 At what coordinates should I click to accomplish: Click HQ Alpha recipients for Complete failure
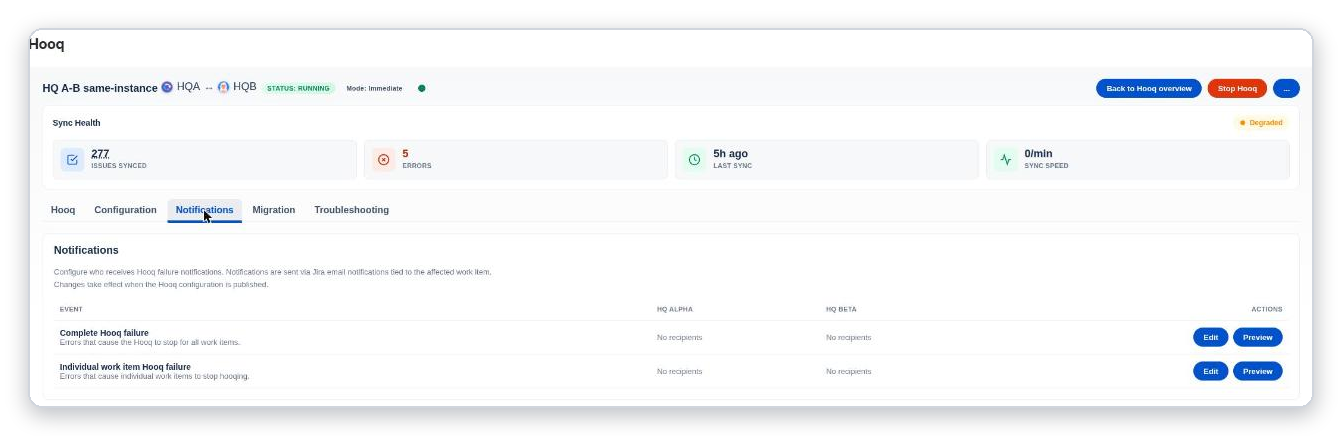pos(679,337)
